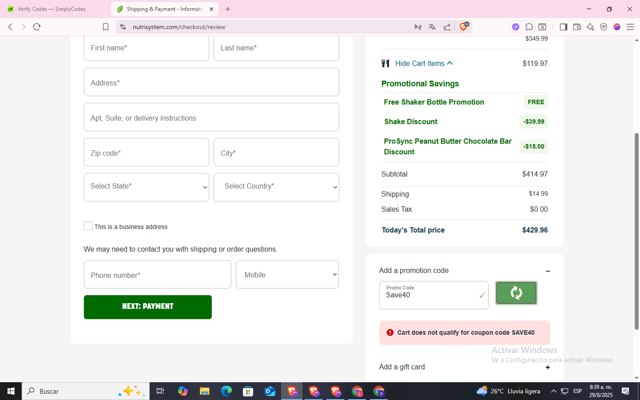Viewport: 640px width, 400px height.
Task: Open Microsoft Edge from the taskbar
Action: click(226, 391)
